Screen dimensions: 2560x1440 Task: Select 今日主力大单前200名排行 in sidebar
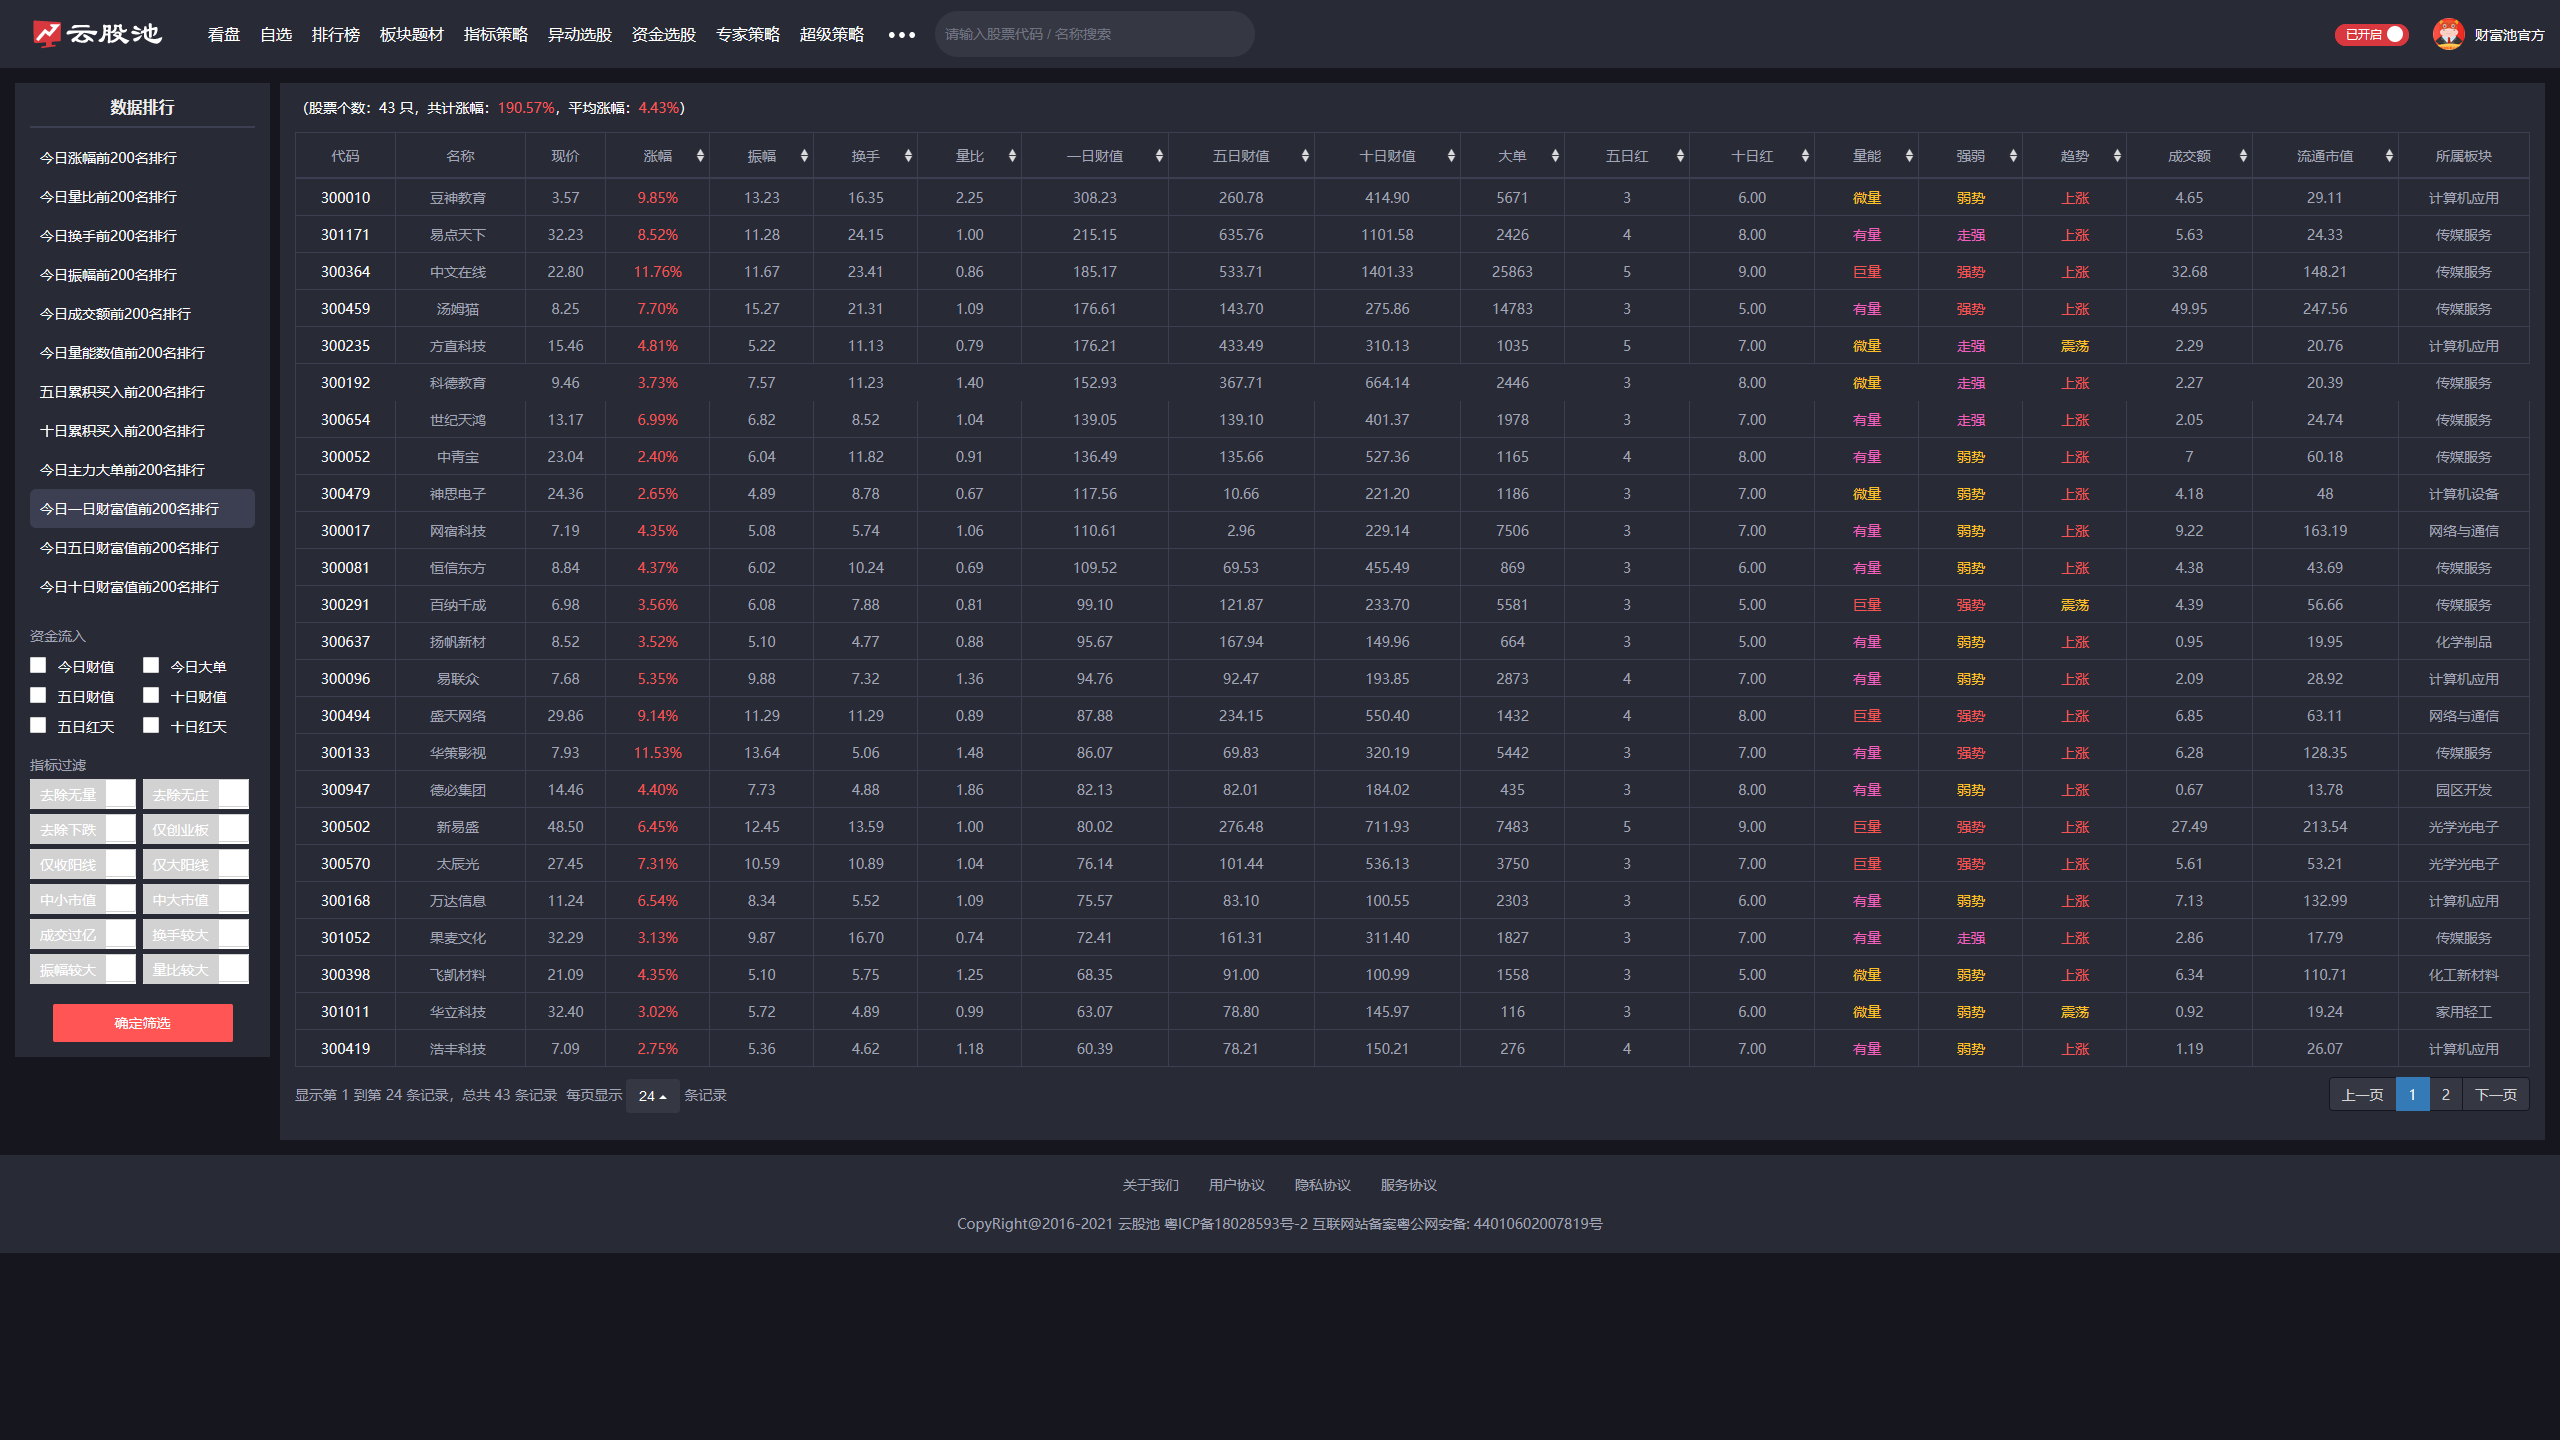point(142,470)
